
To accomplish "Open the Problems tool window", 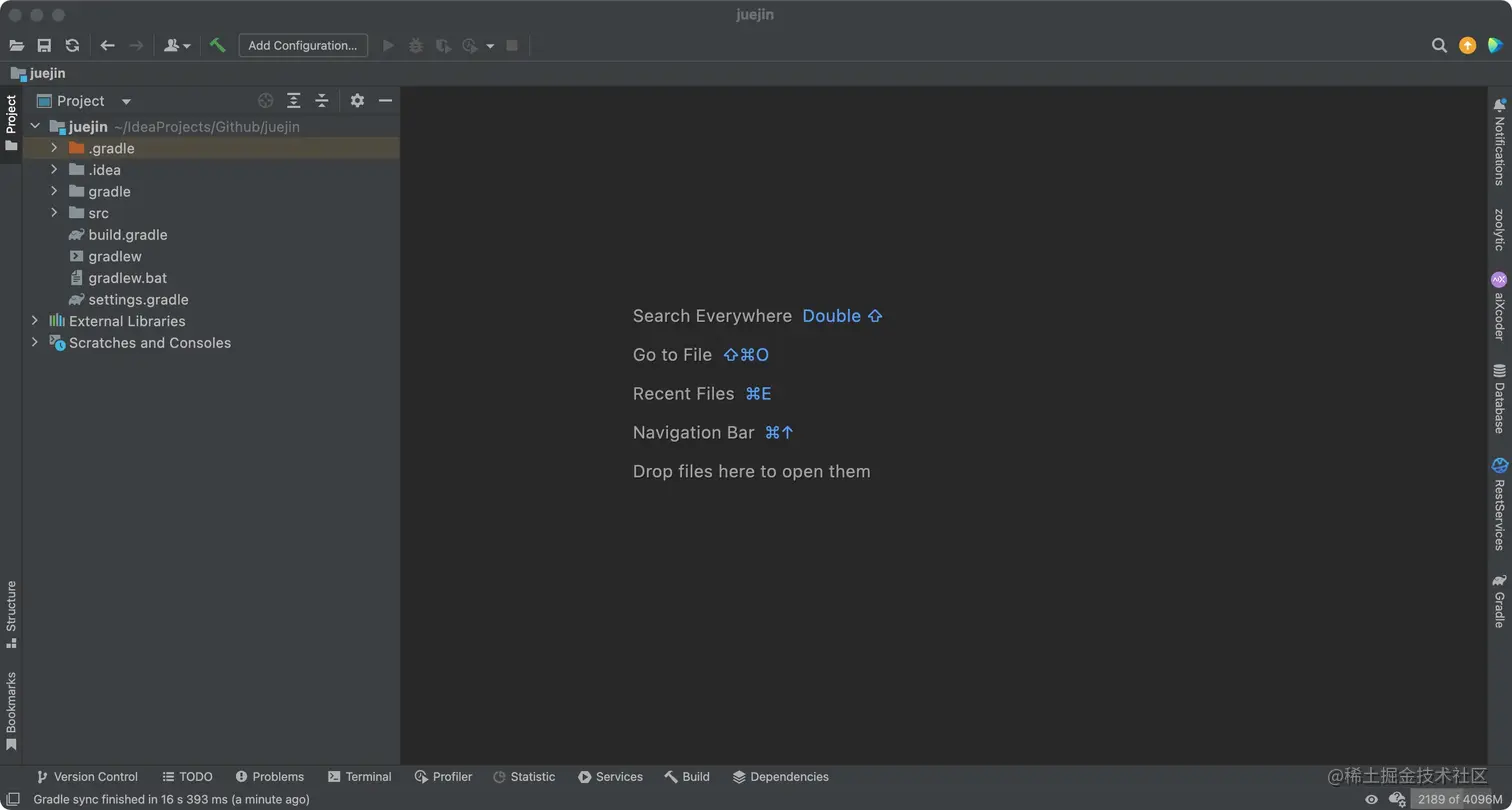I will [269, 777].
